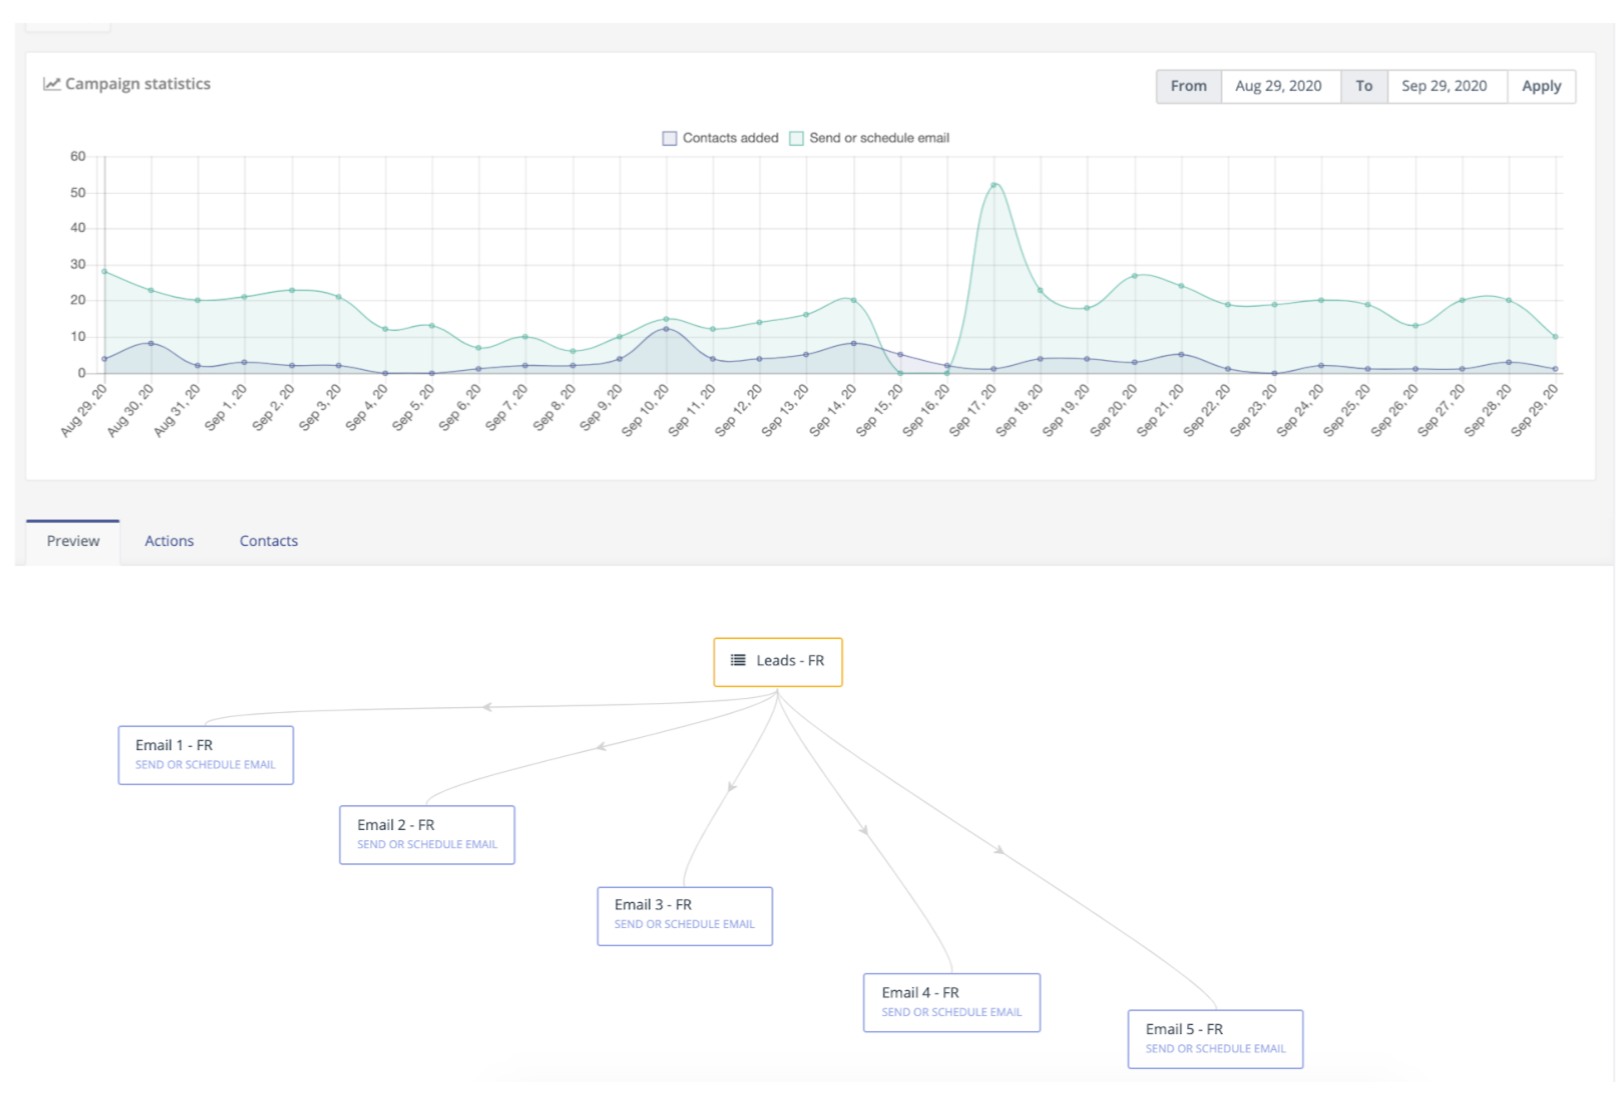This screenshot has width=1624, height=1120.
Task: Switch to the Actions tab
Action: pos(169,541)
